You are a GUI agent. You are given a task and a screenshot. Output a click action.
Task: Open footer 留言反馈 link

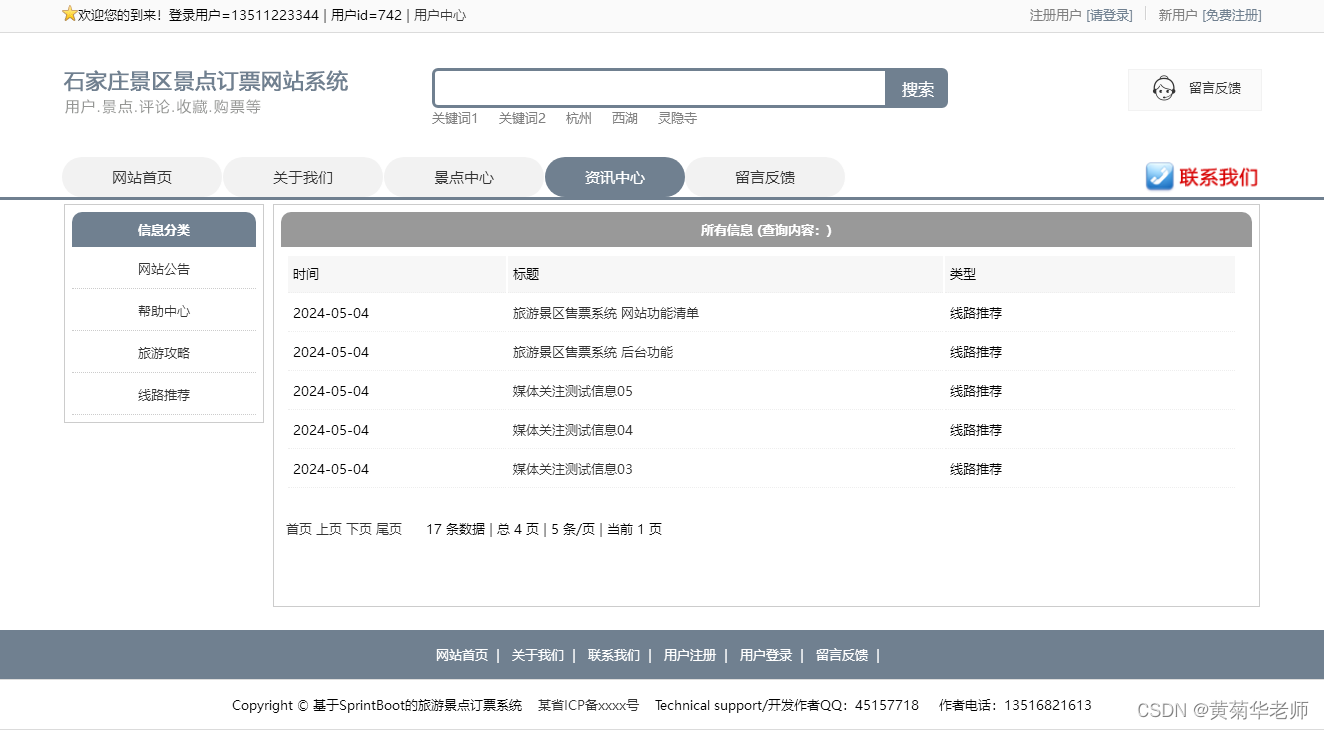pos(842,655)
